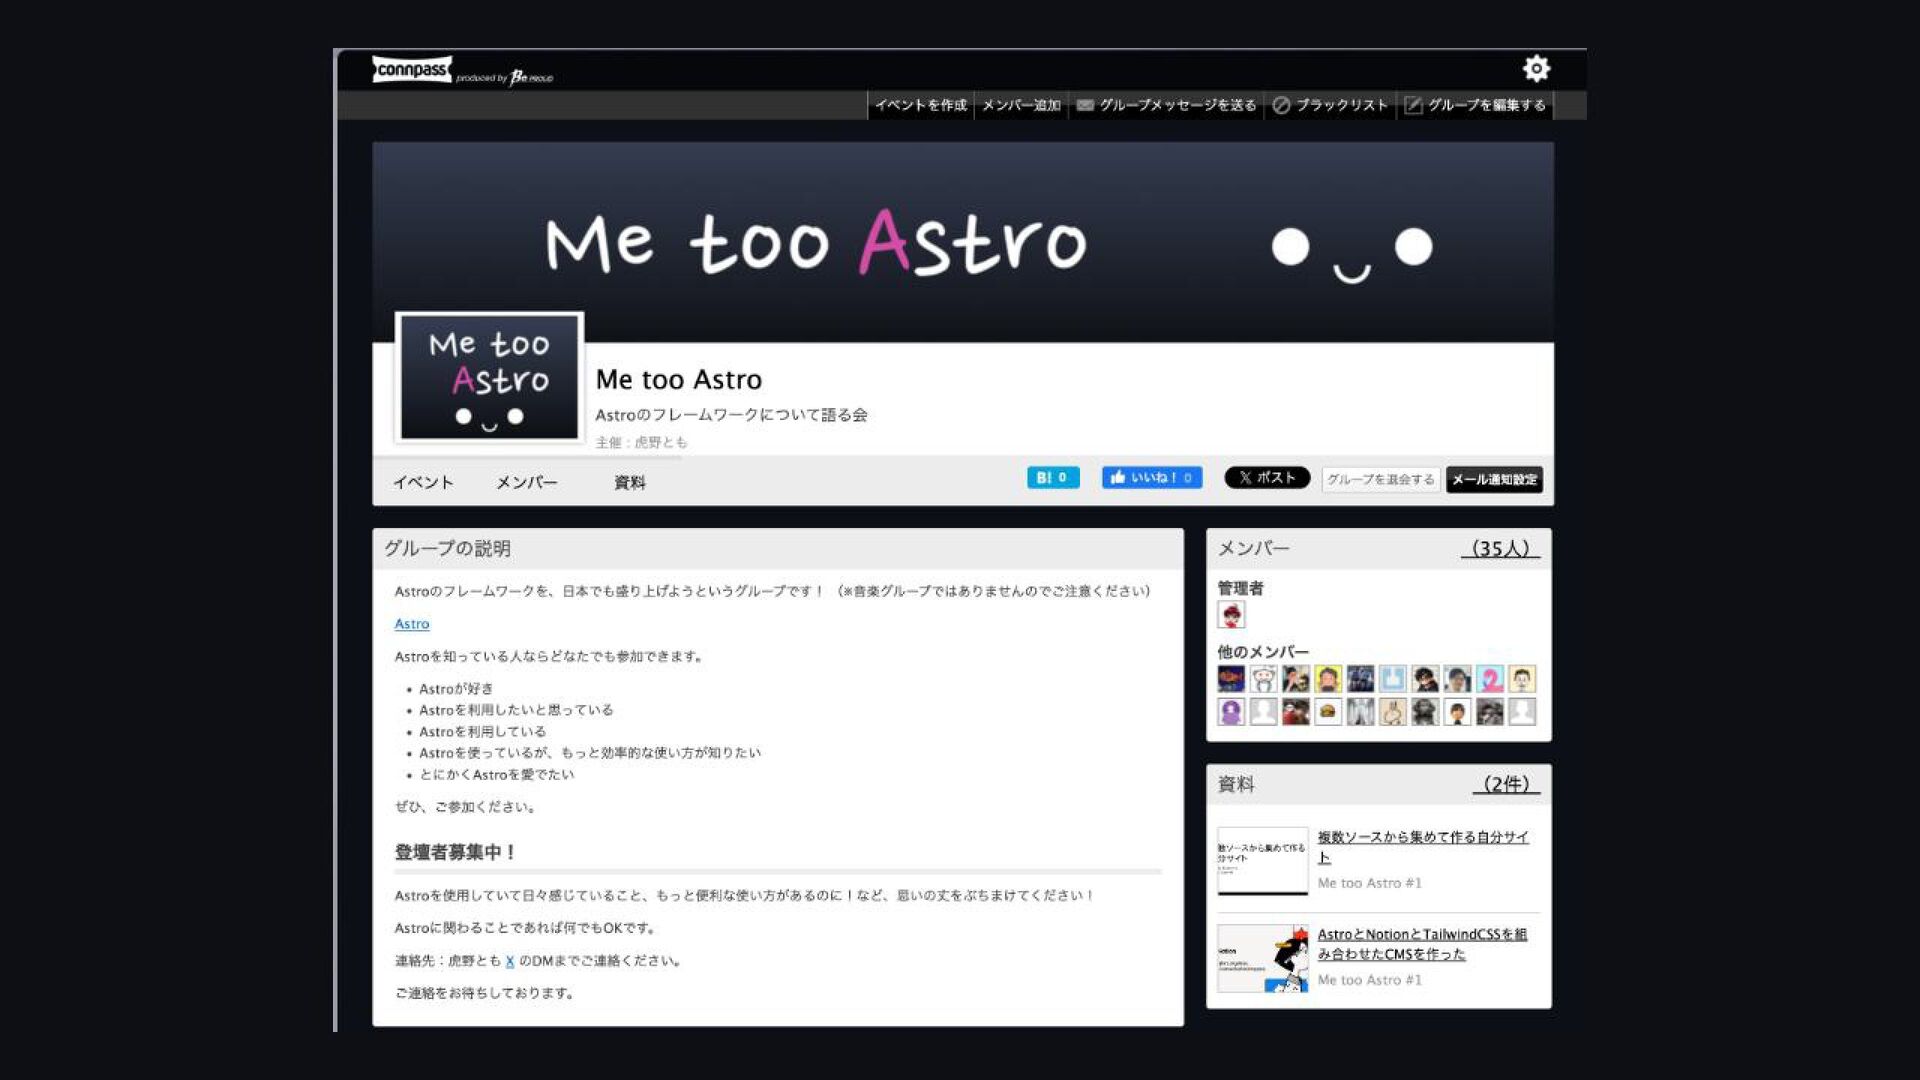
Task: Click the メール通知設定 button
Action: click(x=1494, y=479)
